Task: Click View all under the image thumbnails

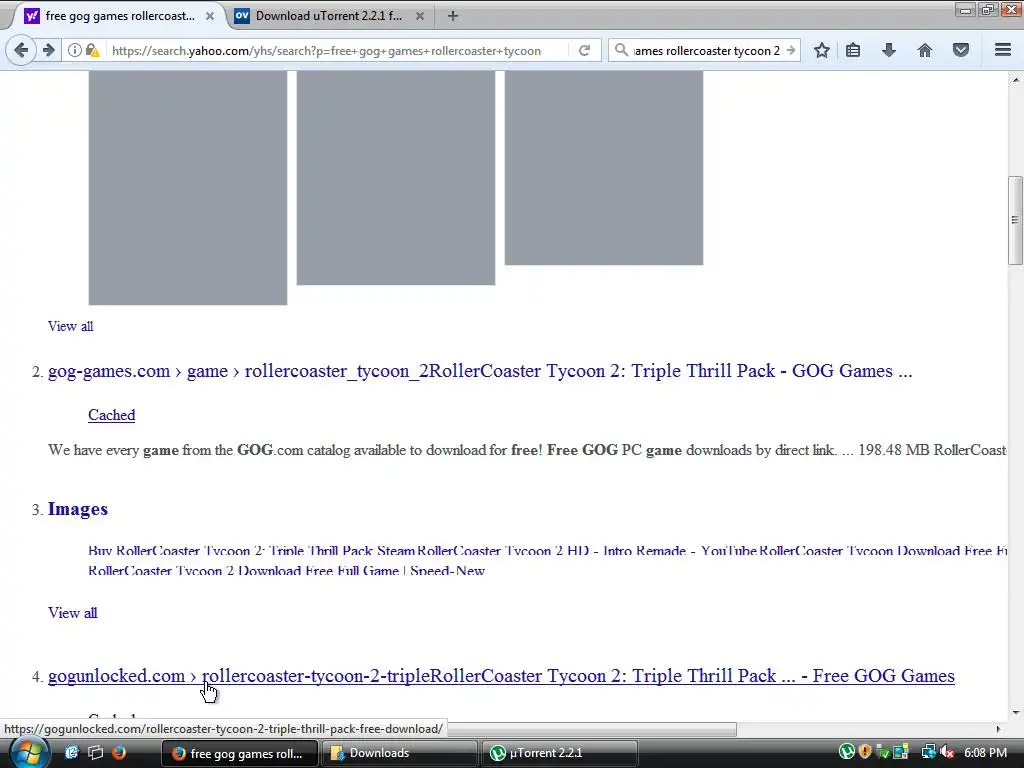Action: tap(71, 326)
